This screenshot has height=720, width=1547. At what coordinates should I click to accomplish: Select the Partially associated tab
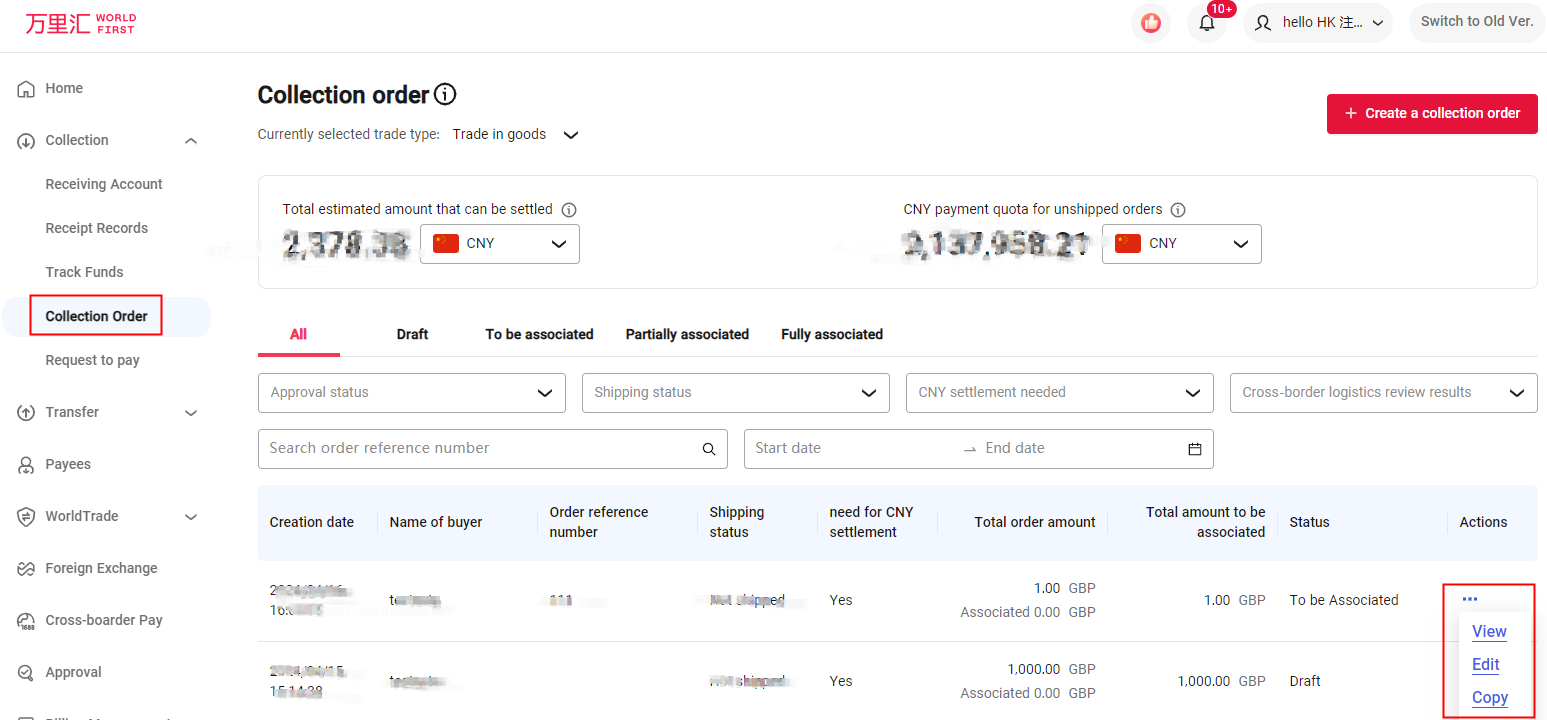tap(687, 334)
